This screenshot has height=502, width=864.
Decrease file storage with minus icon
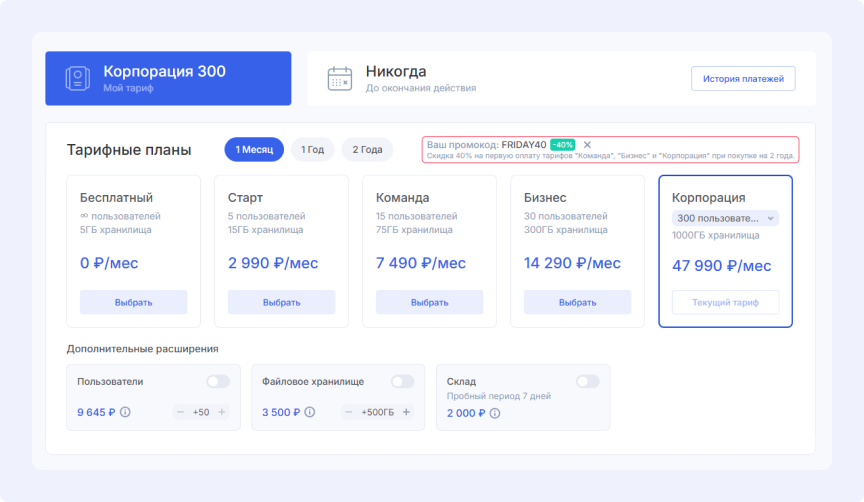[349, 412]
